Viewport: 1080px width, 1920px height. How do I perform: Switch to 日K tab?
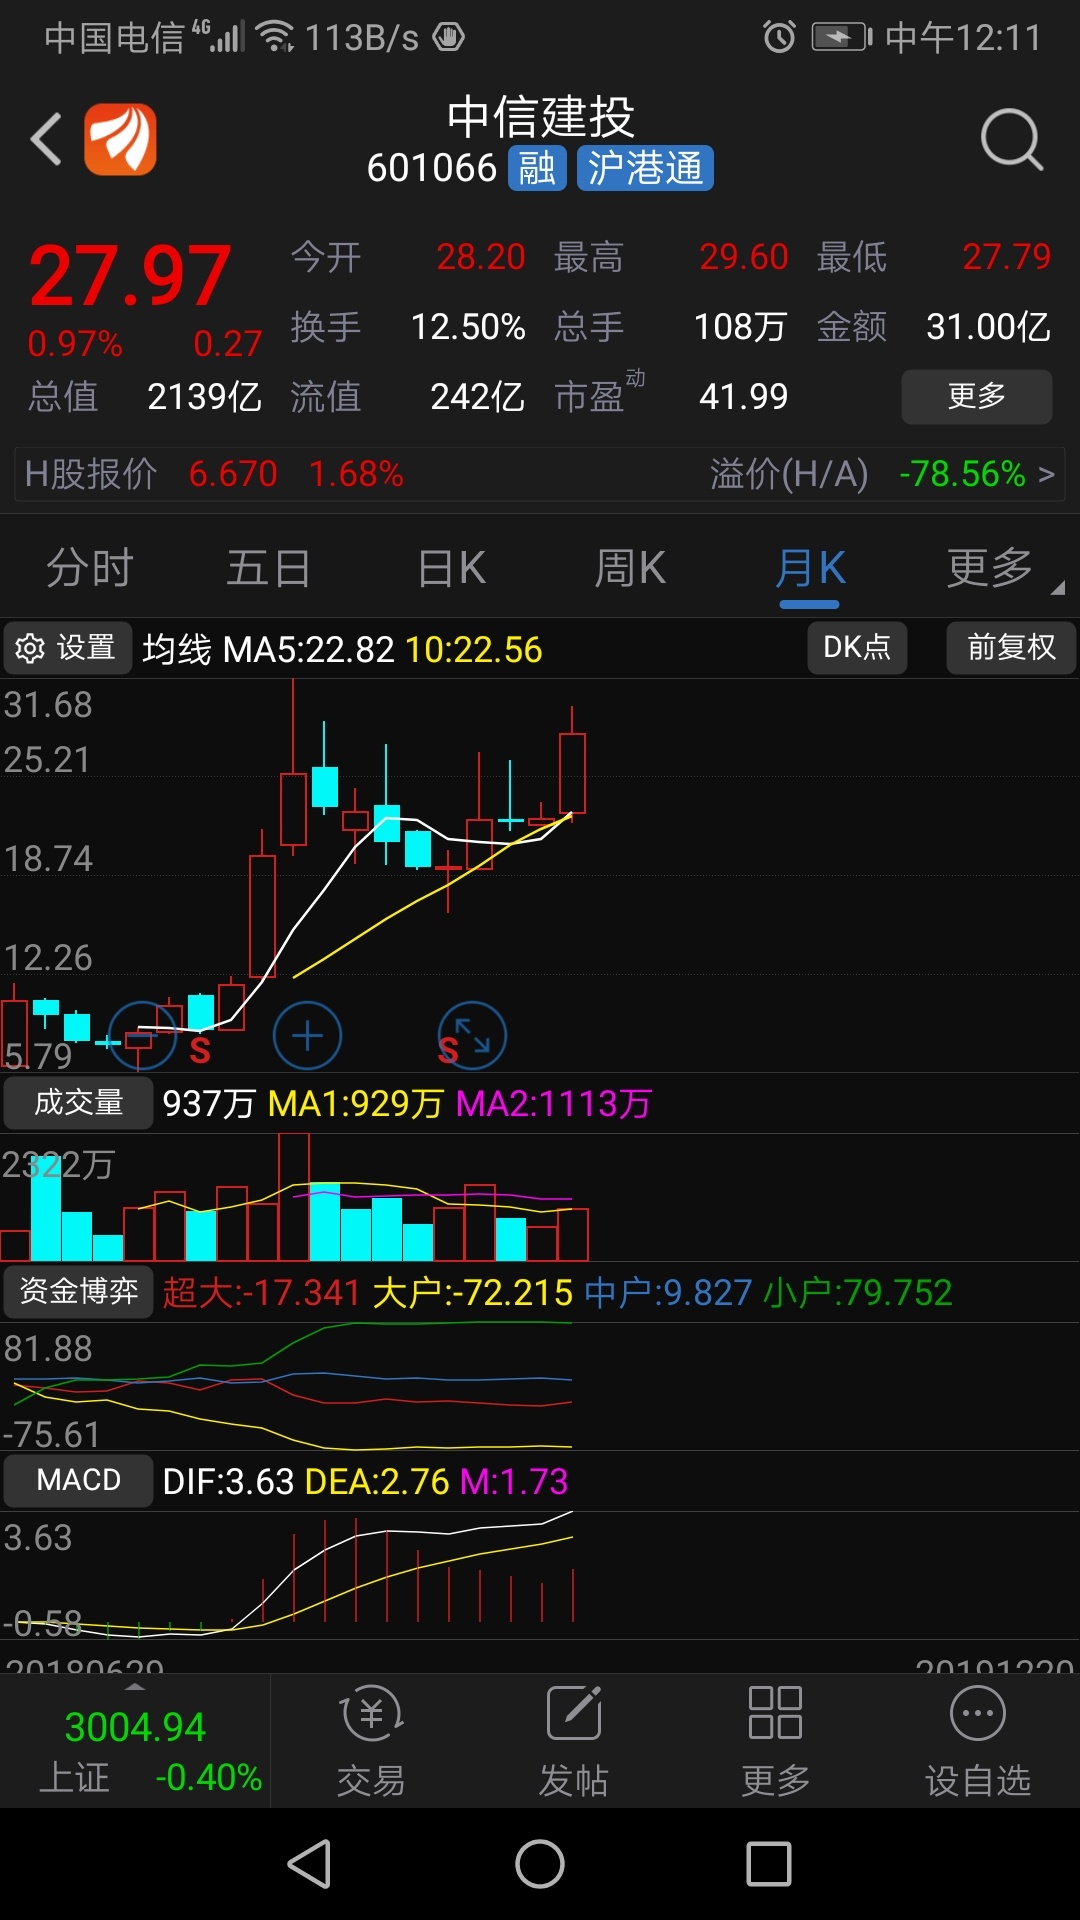tap(451, 568)
